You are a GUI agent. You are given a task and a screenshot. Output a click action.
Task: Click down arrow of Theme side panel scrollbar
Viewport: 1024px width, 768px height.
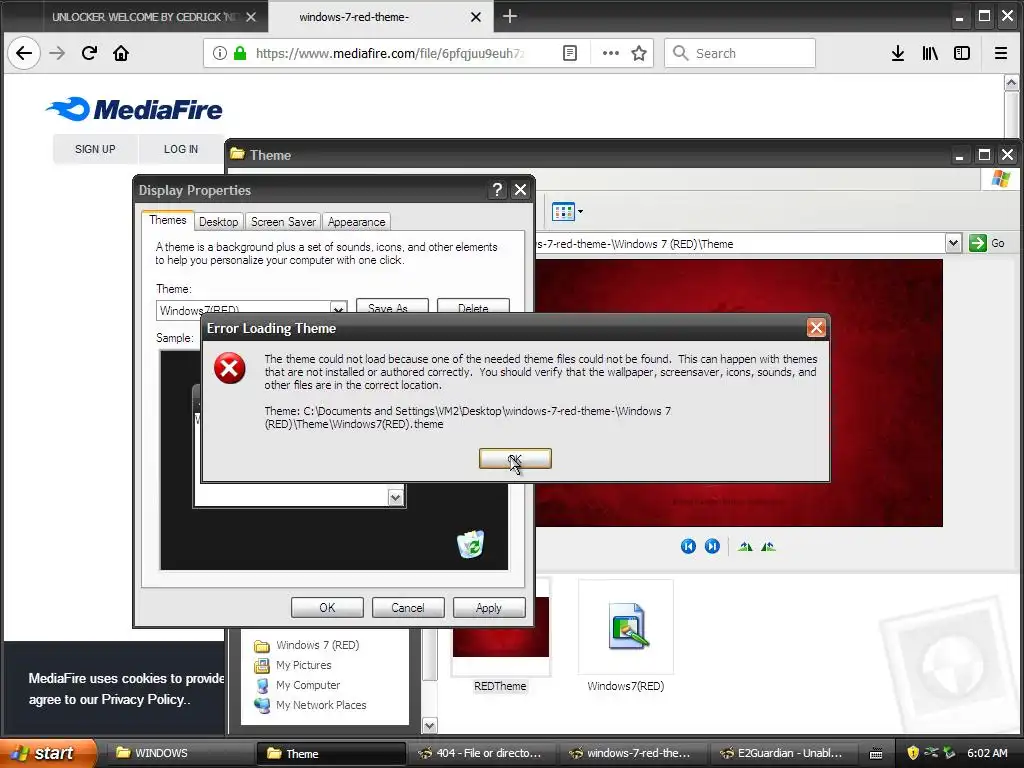point(429,725)
